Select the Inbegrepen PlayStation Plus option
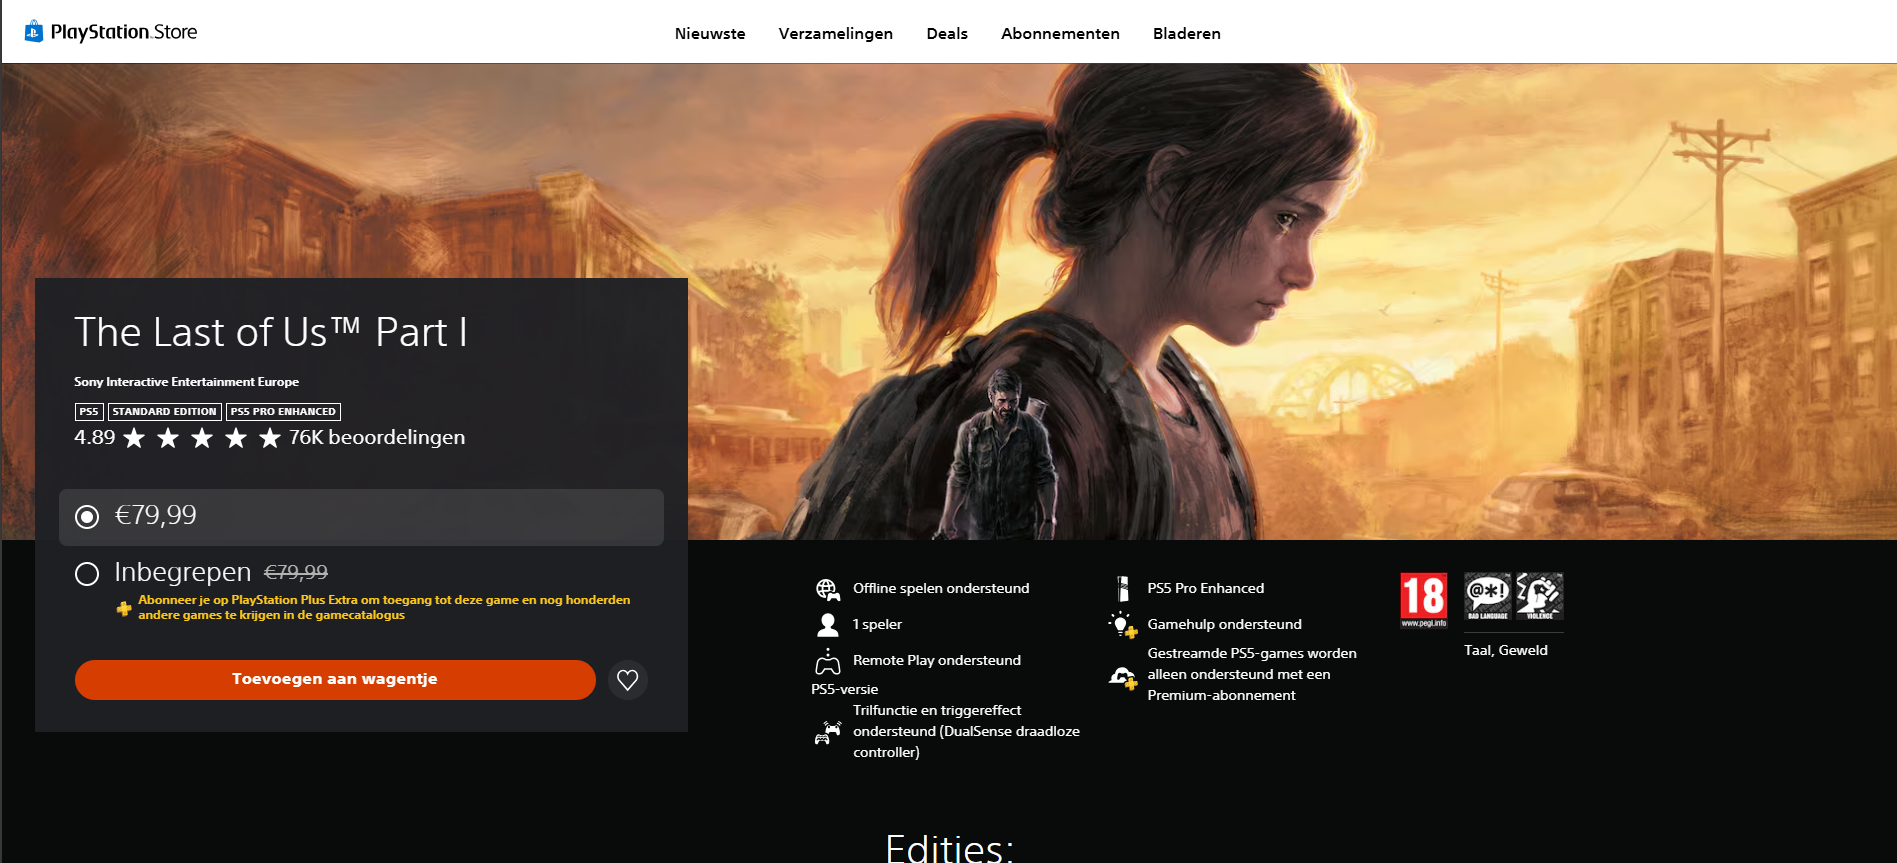Image resolution: width=1897 pixels, height=863 pixels. (87, 574)
